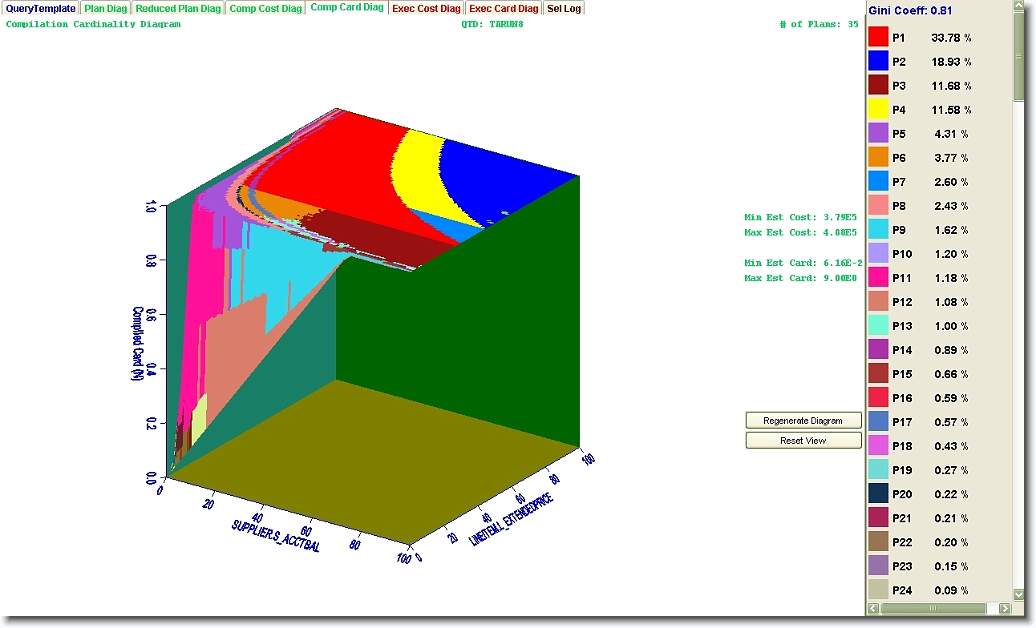Switch to Exec Card Diag tab
Screen dimensions: 1036x628
click(504, 8)
